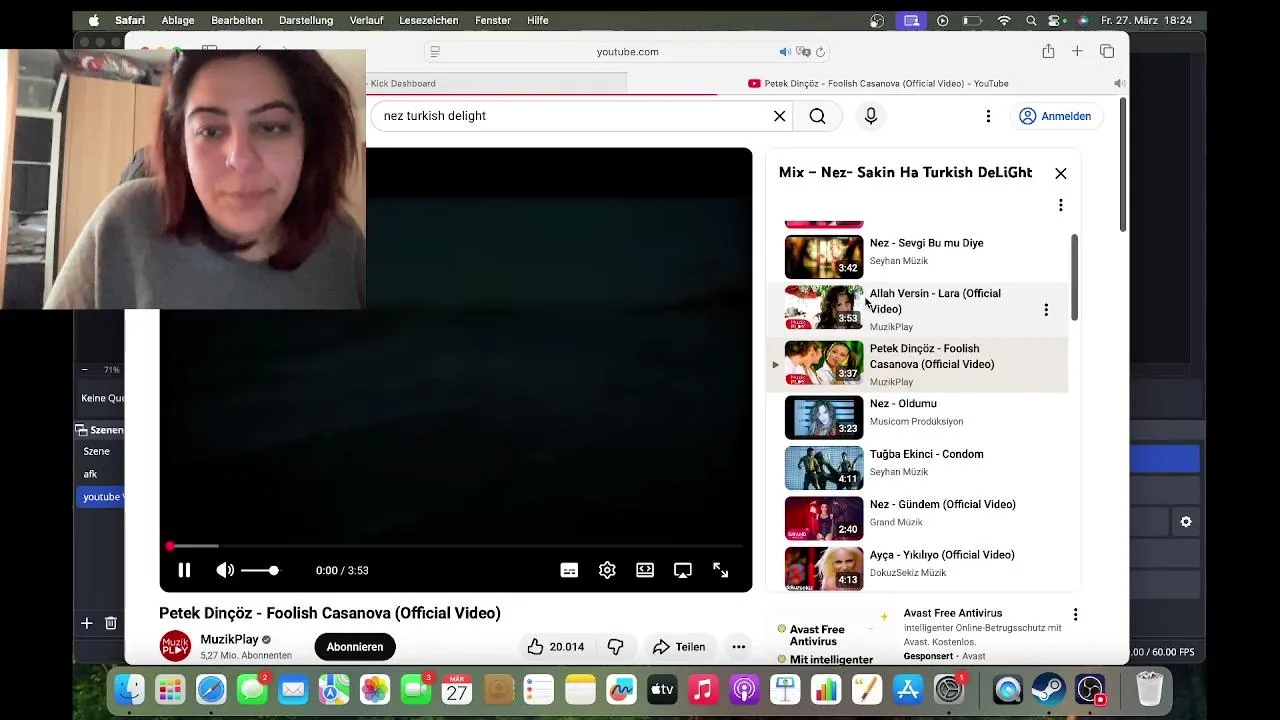Click the Teilen share button
The width and height of the screenshot is (1280, 720).
pyautogui.click(x=679, y=647)
